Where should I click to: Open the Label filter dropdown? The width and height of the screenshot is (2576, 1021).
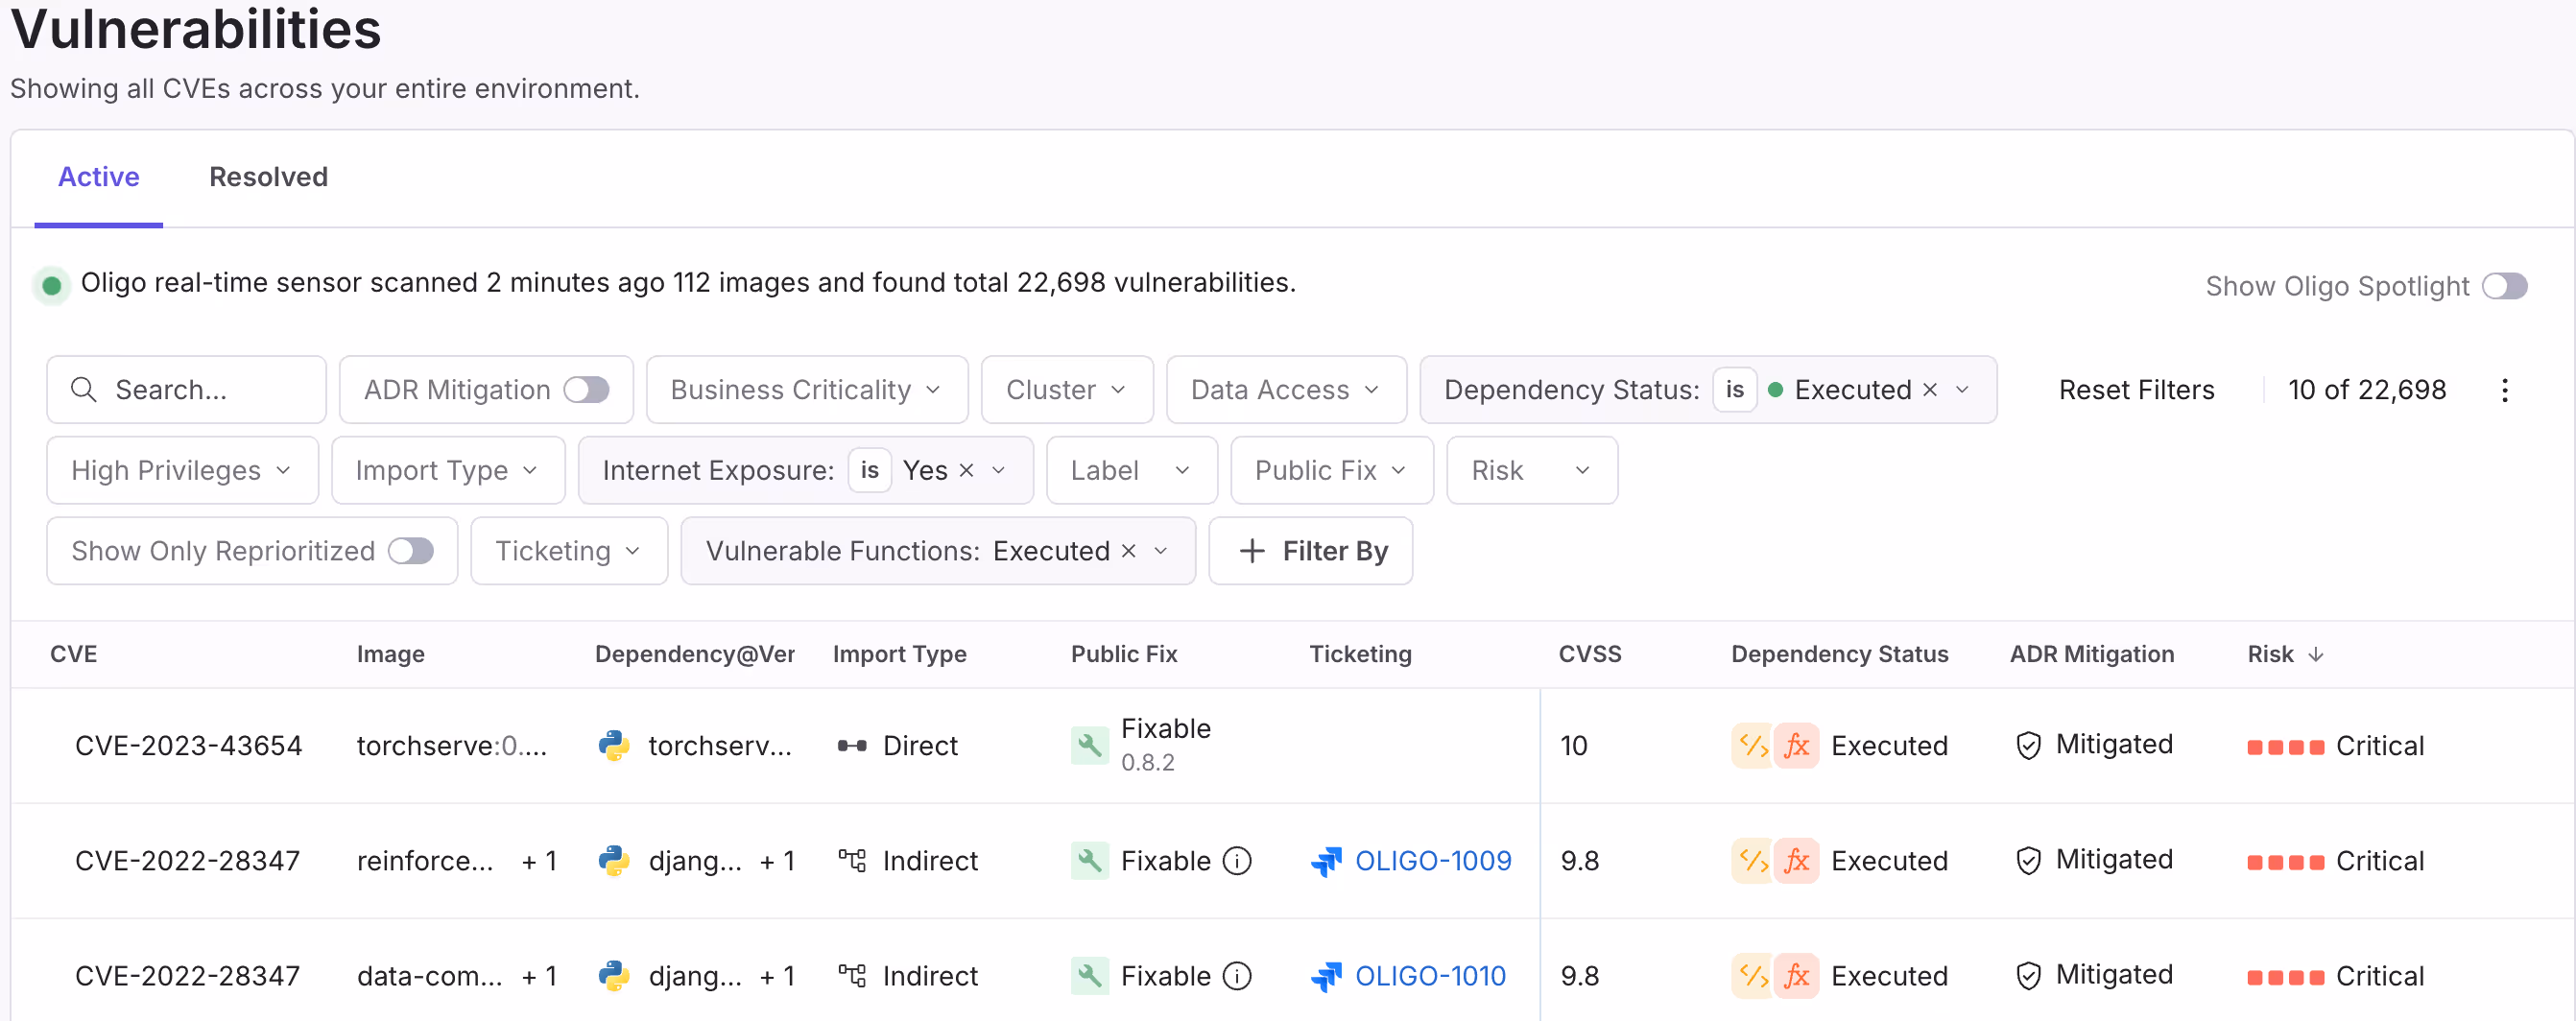1131,470
